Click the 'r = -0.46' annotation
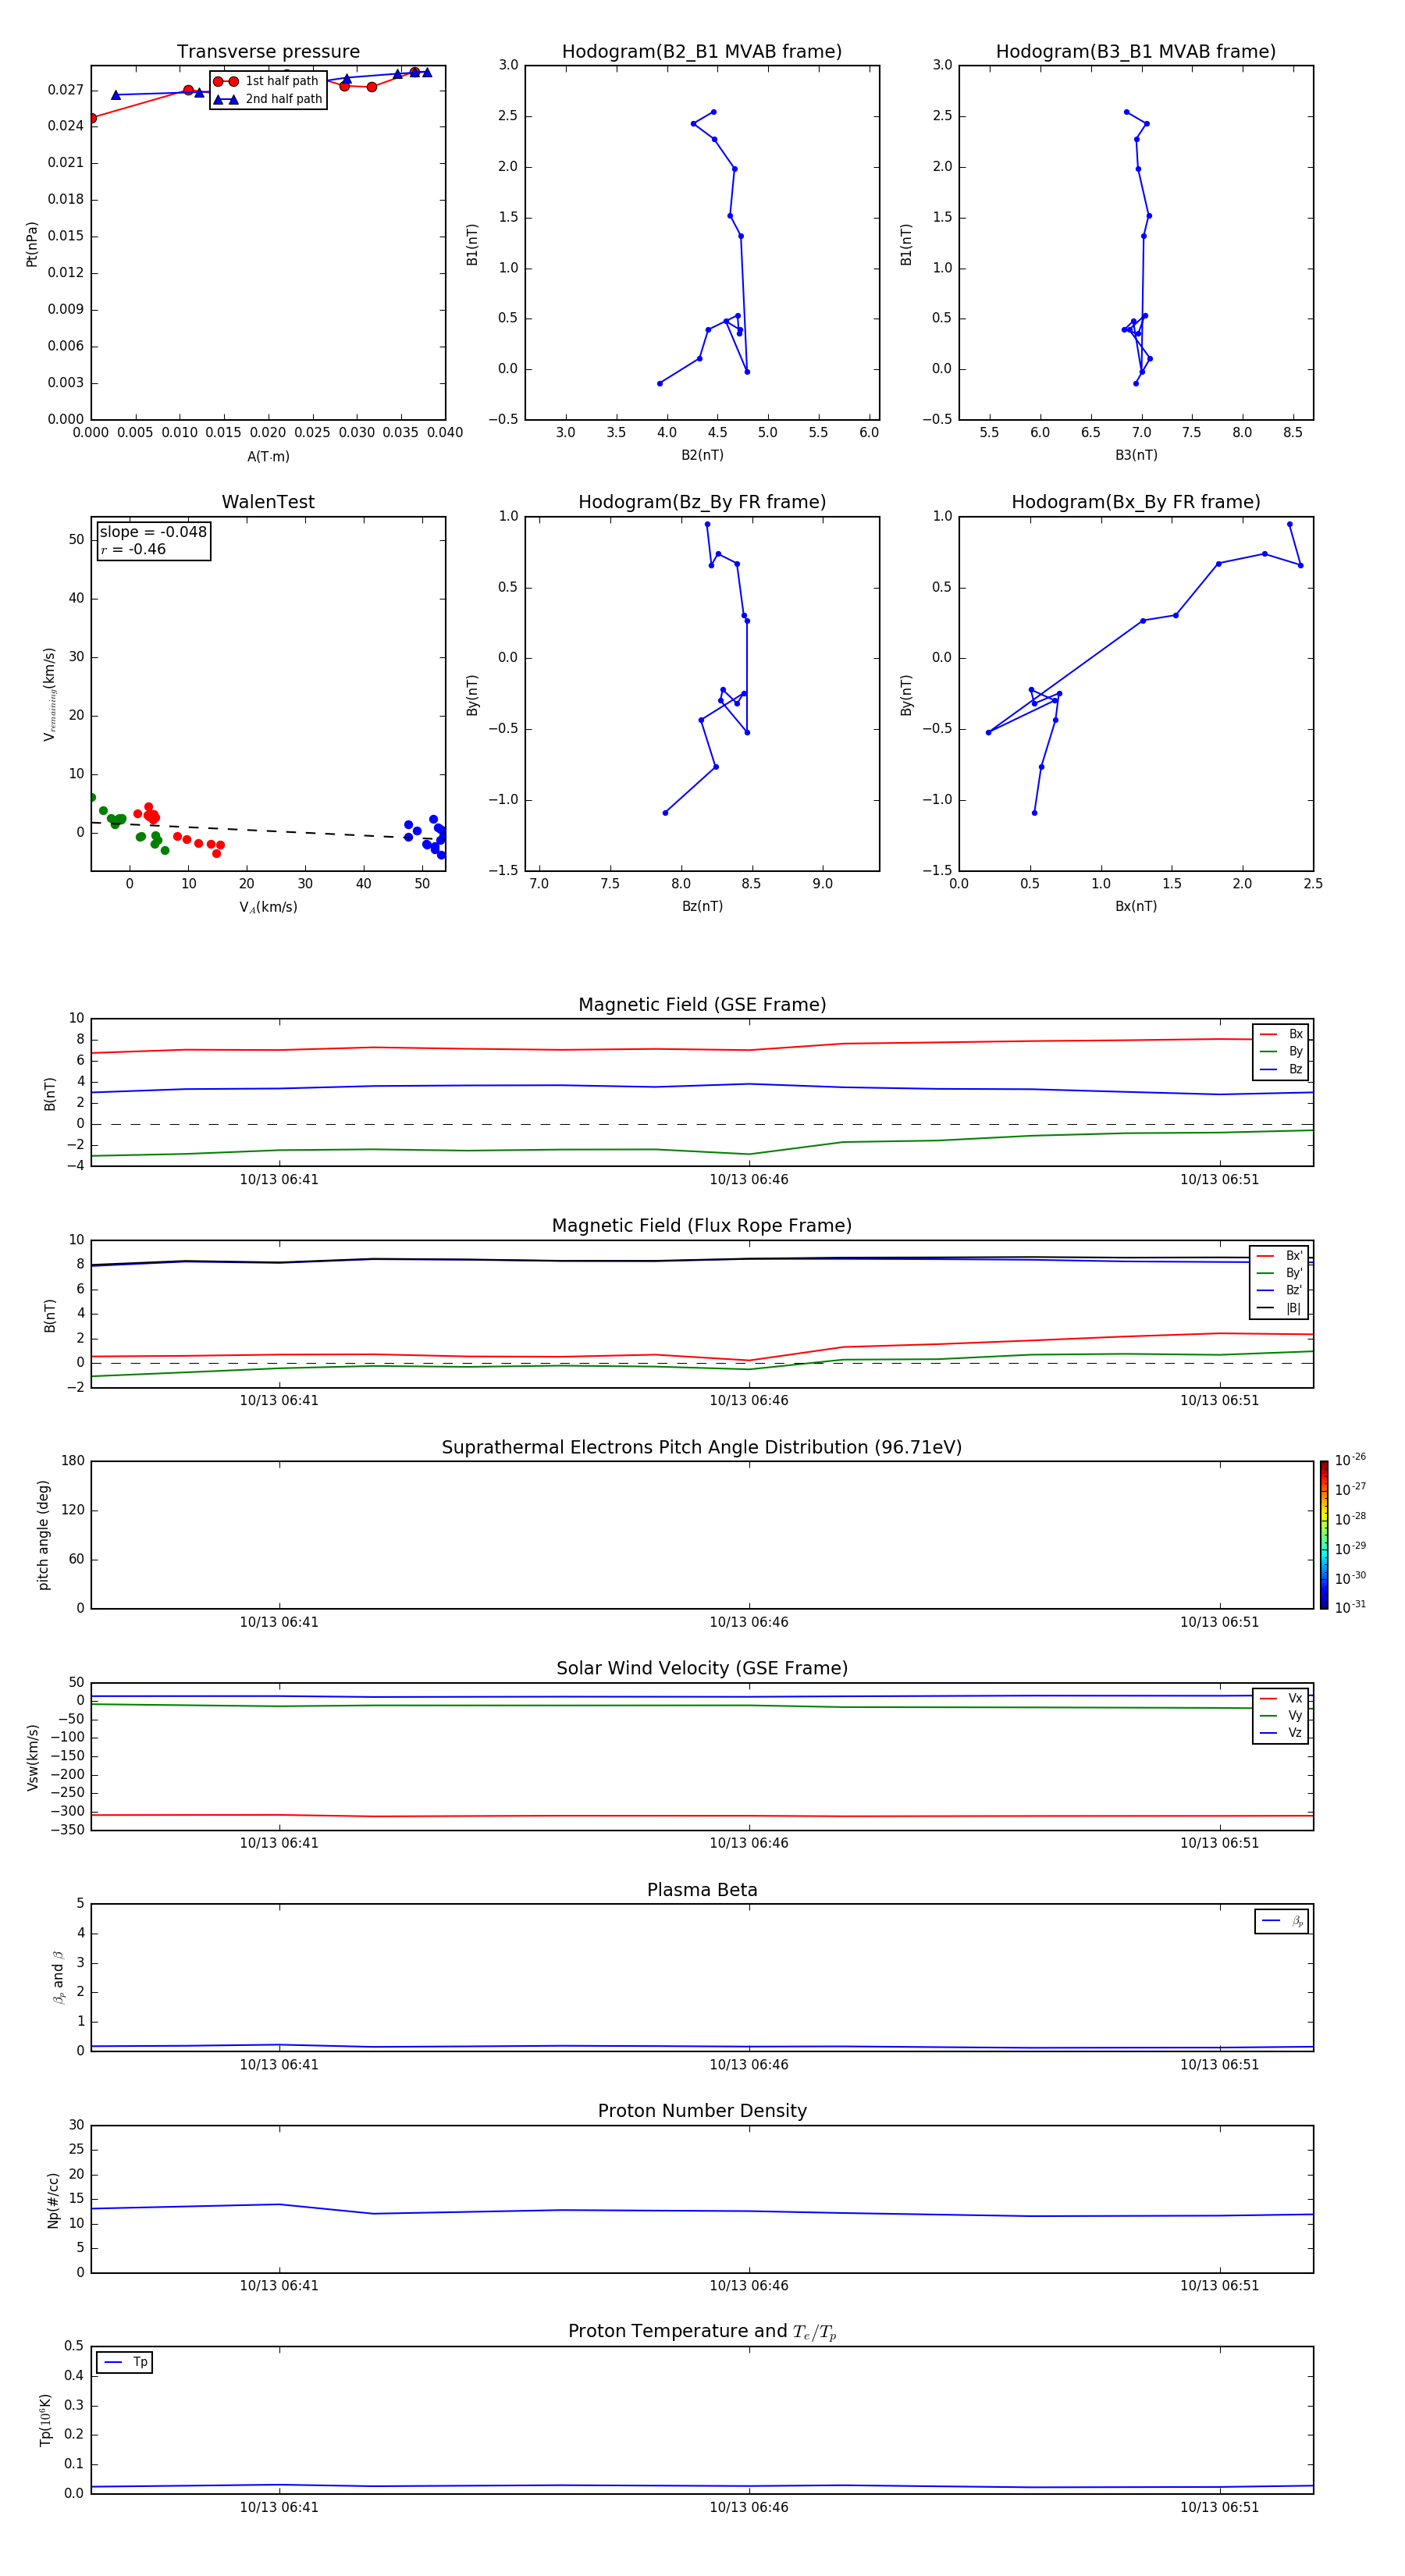1405x2576 pixels. [133, 549]
